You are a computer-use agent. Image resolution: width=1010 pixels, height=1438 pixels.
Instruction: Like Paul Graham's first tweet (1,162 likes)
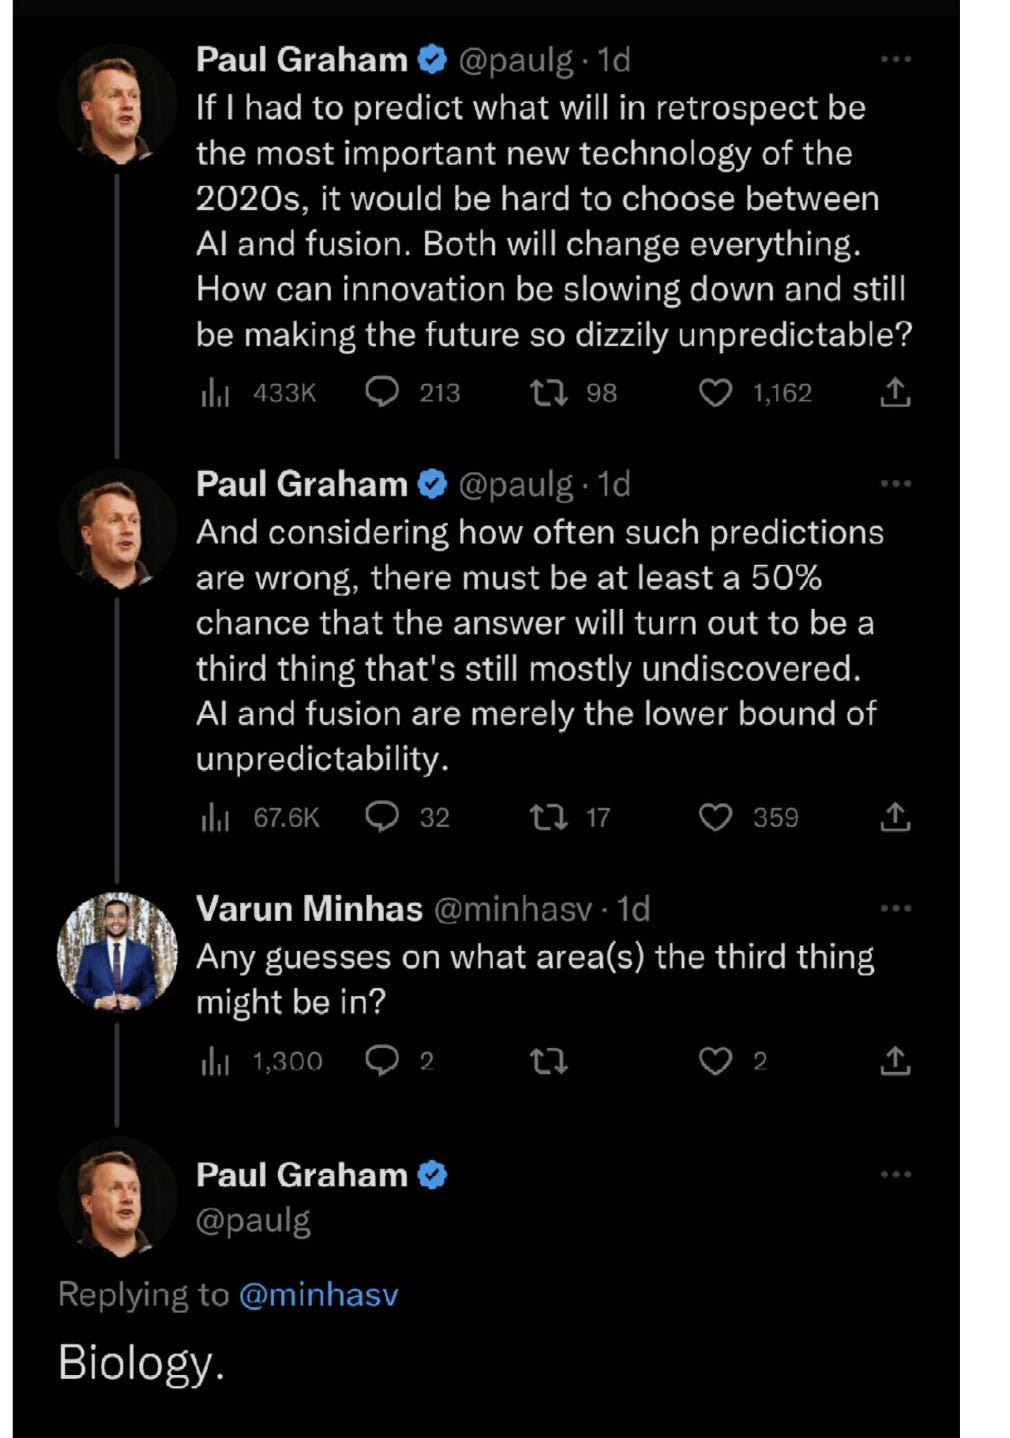pyautogui.click(x=714, y=393)
